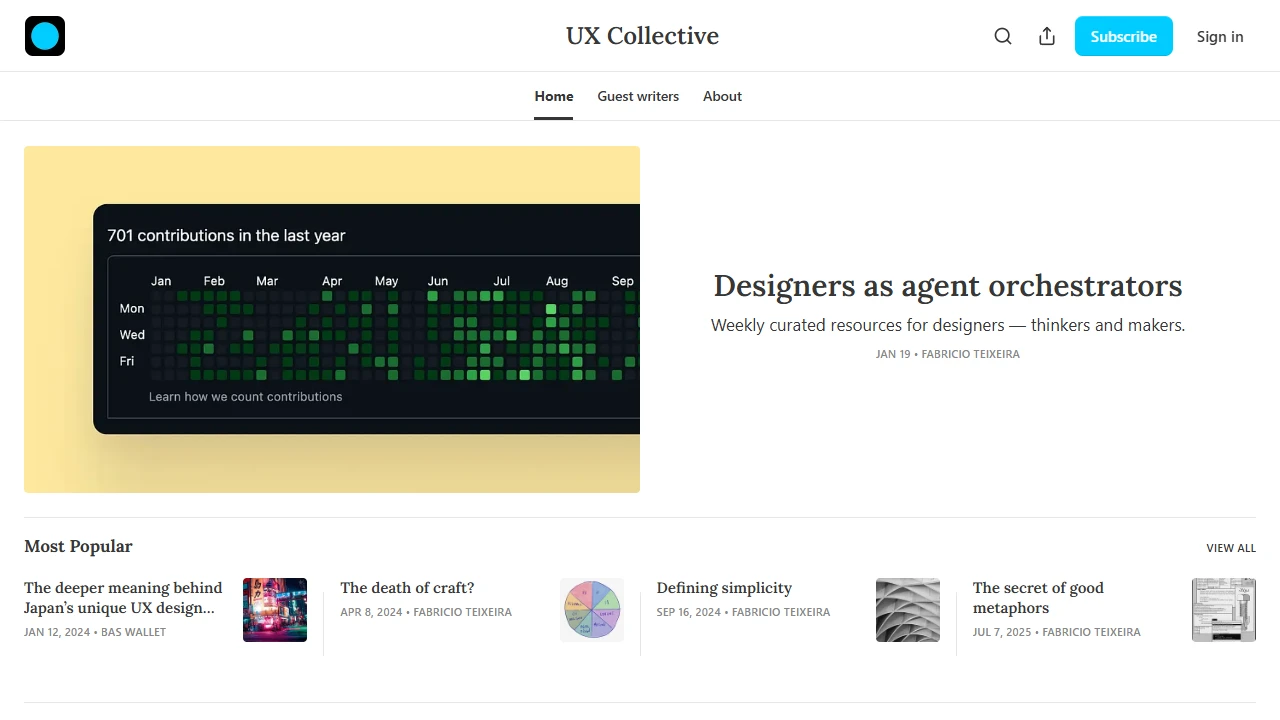Image resolution: width=1280 pixels, height=720 pixels.
Task: Click VIEW ALL next to Most Popular
Action: point(1231,548)
